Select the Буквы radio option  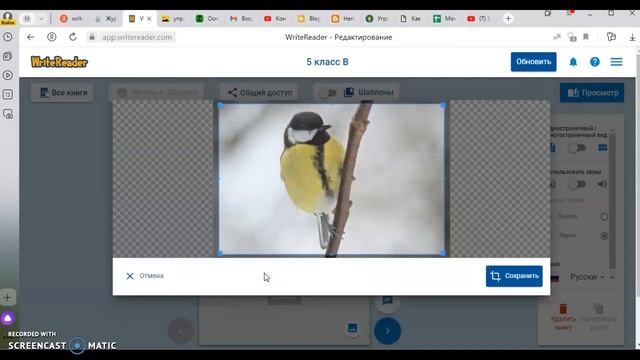[x=604, y=217]
